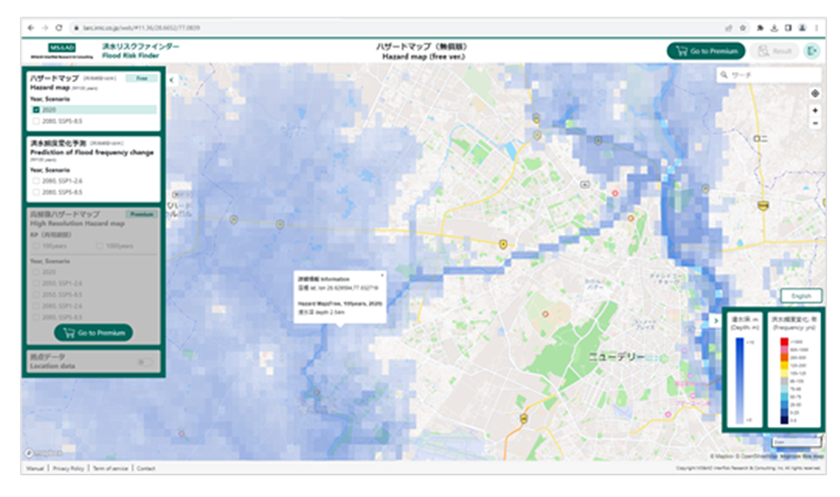Zoom out with the map minus button
The image size is (840, 497).
click(815, 123)
